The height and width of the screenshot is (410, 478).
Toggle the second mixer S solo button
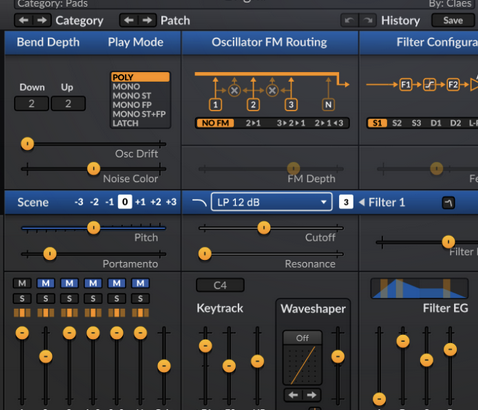[46, 298]
